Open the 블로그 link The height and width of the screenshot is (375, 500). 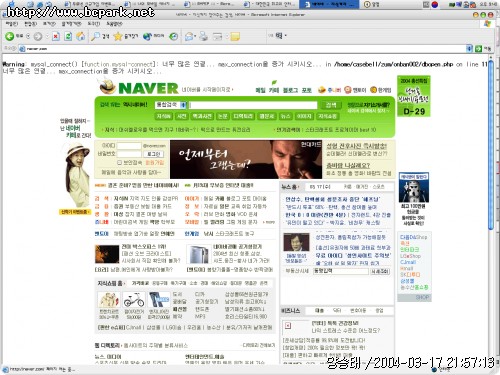click(x=290, y=90)
